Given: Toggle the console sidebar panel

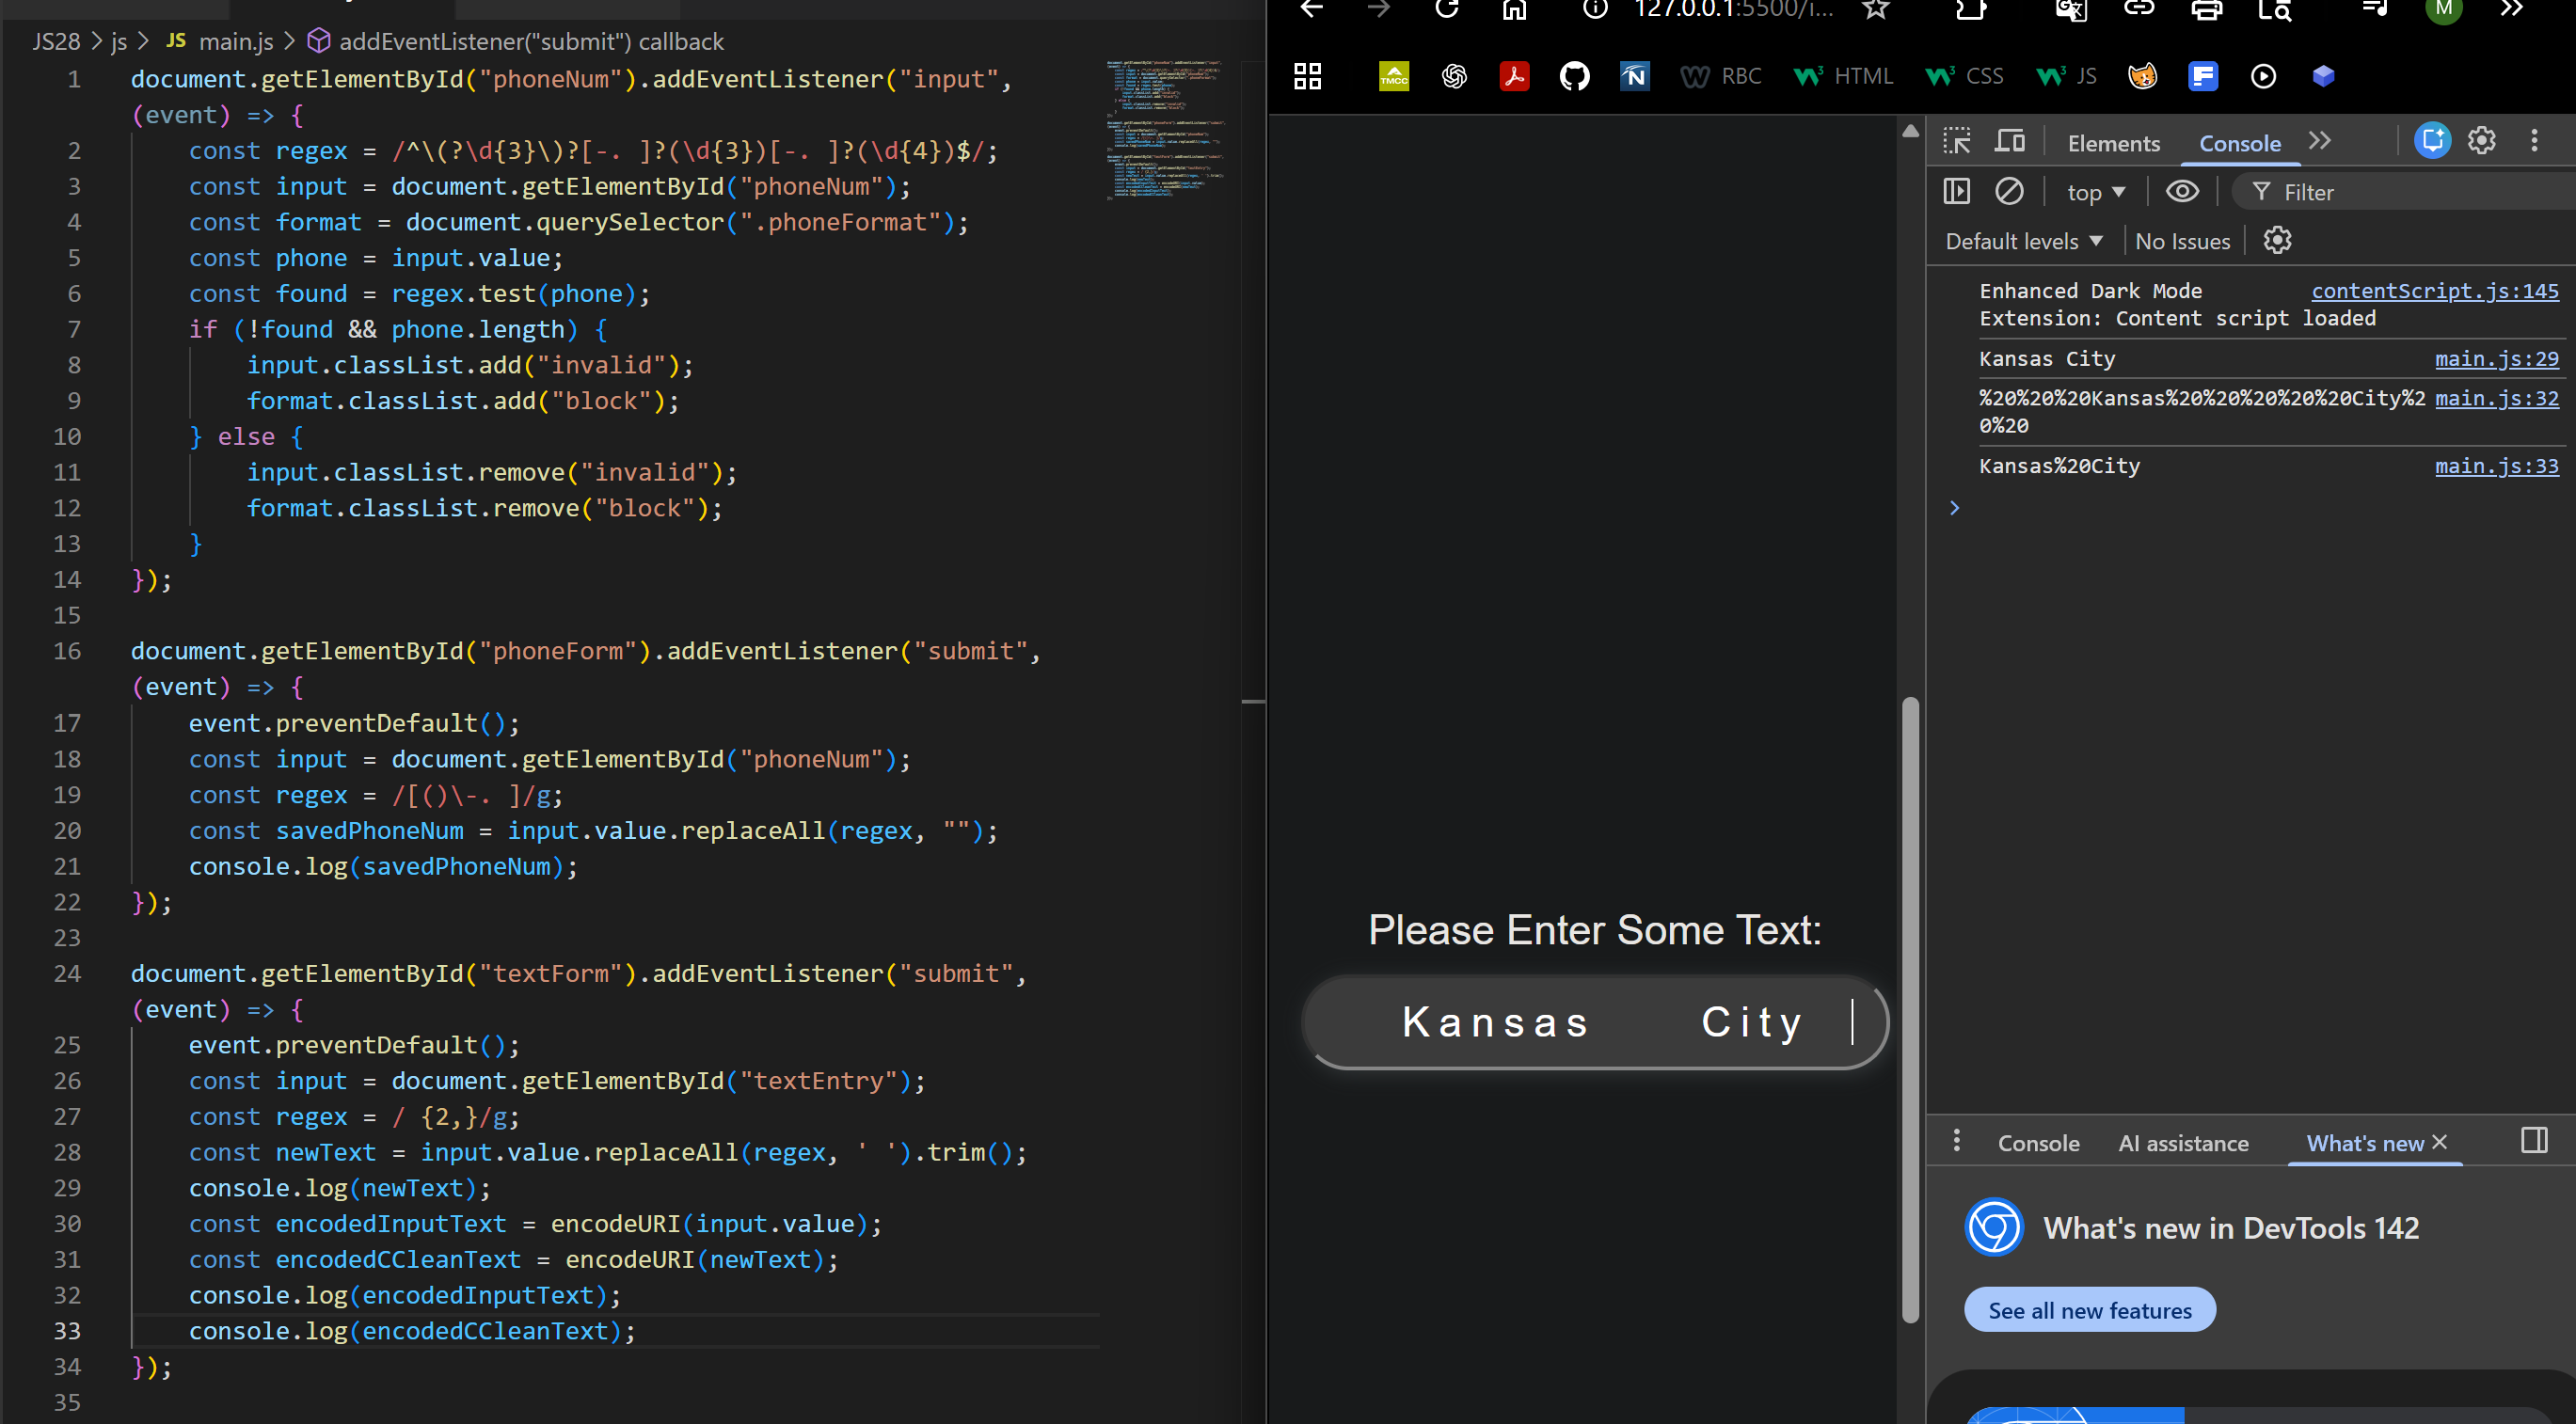Looking at the screenshot, I should 1956,191.
